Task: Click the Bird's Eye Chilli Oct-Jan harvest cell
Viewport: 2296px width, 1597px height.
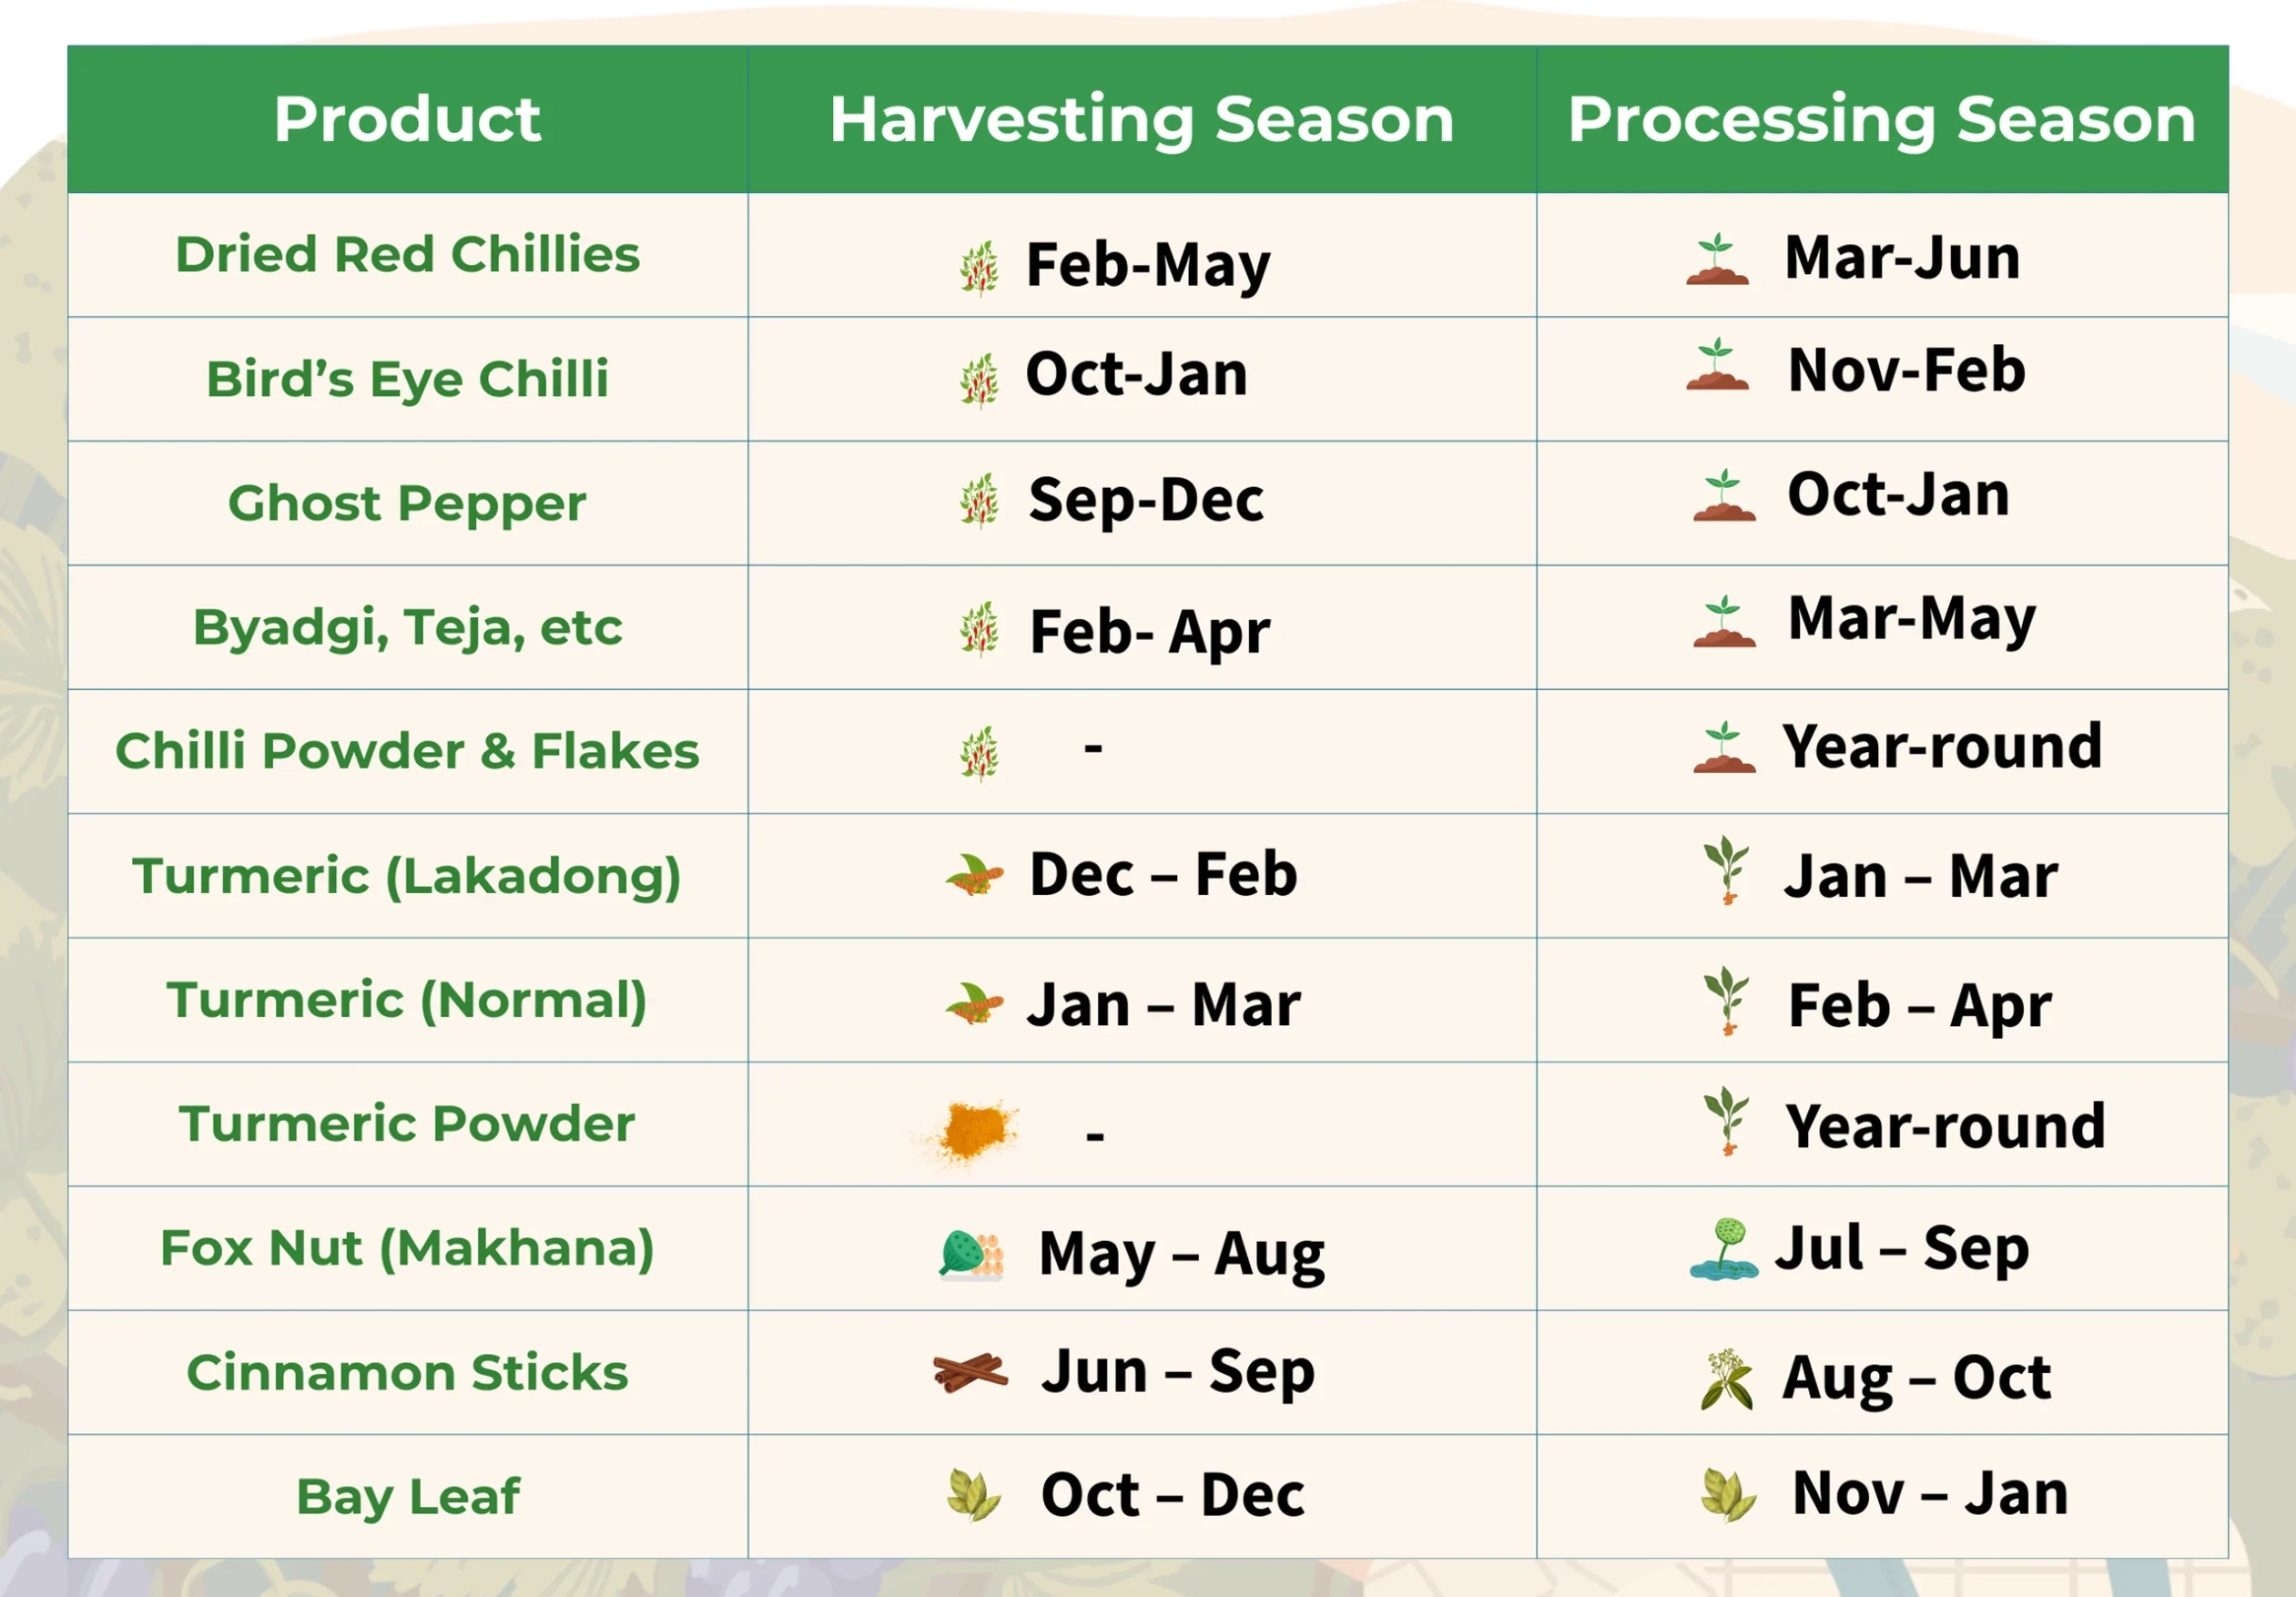Action: coord(1142,379)
